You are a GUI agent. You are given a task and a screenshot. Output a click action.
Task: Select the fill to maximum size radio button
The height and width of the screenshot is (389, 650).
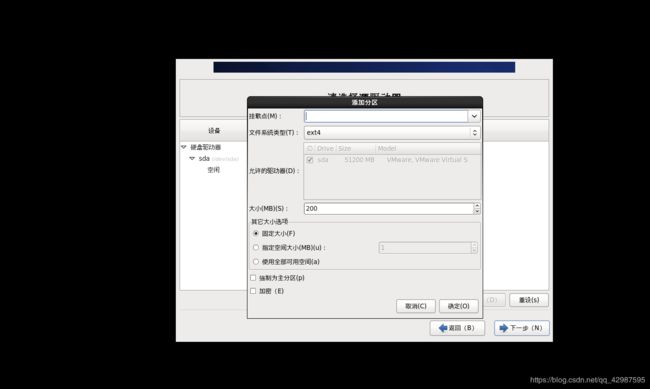[x=256, y=248]
